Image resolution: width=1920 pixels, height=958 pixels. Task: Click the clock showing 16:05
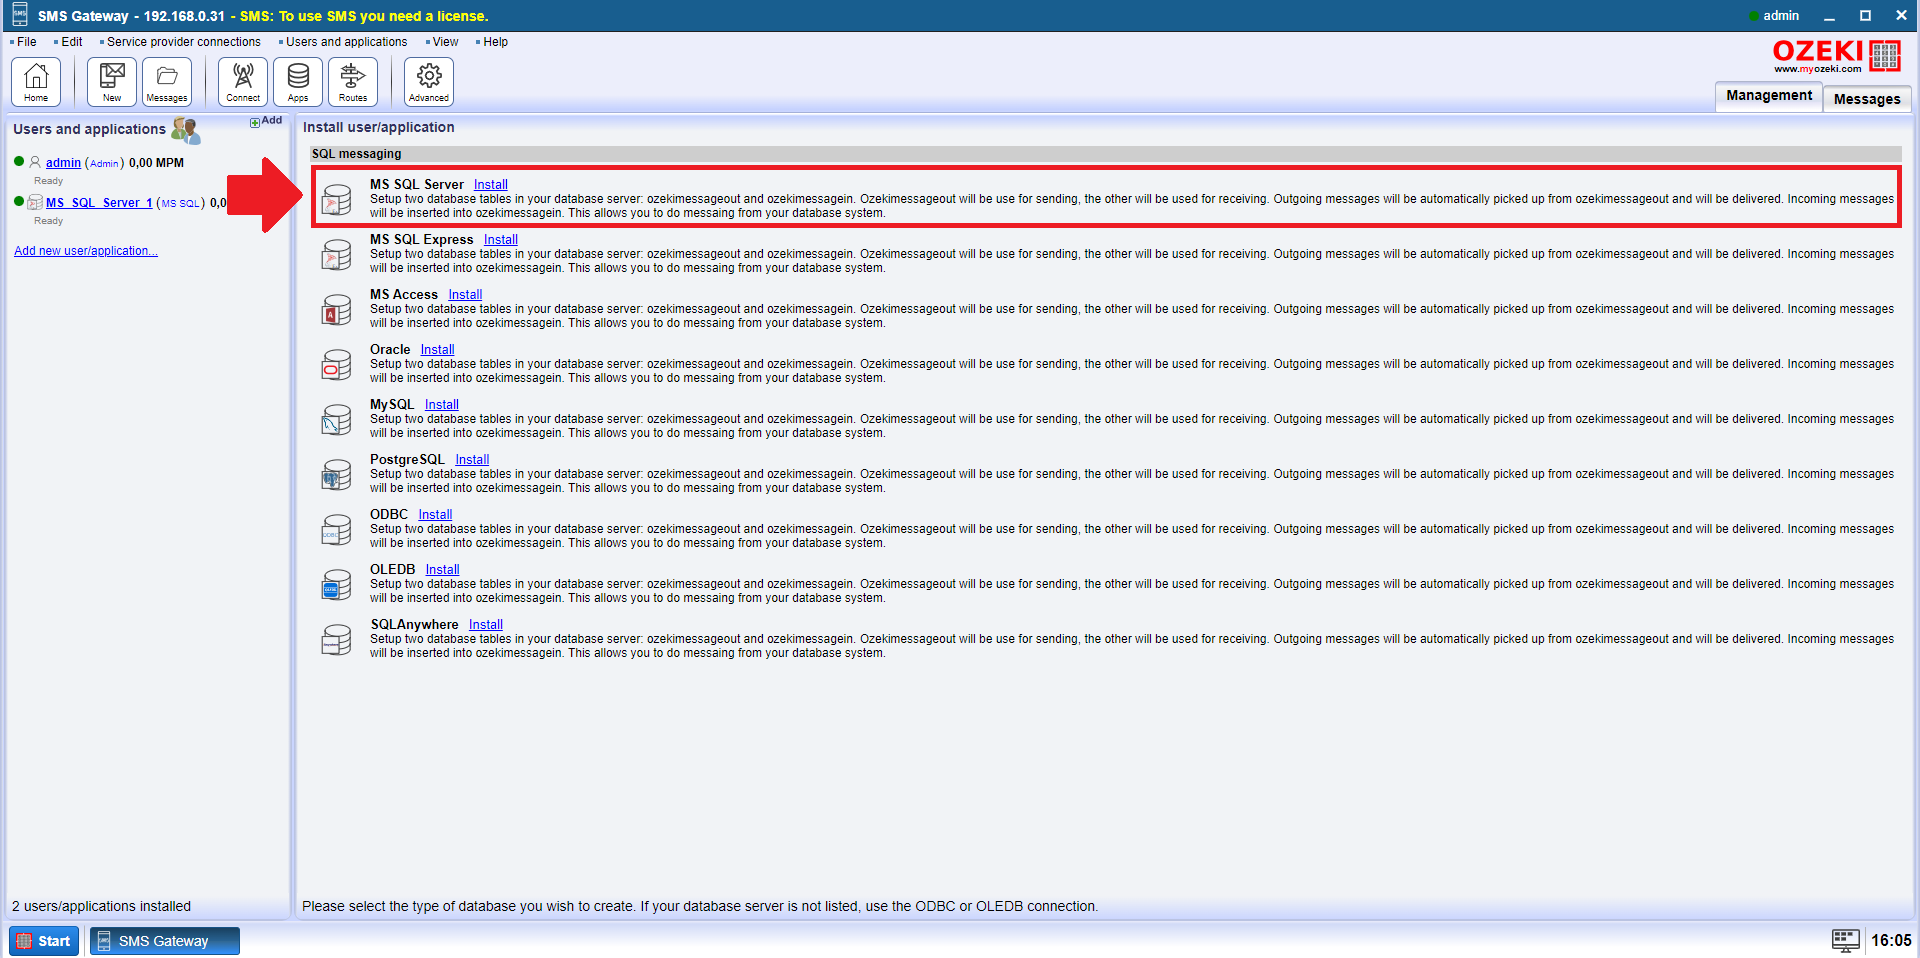tap(1891, 940)
